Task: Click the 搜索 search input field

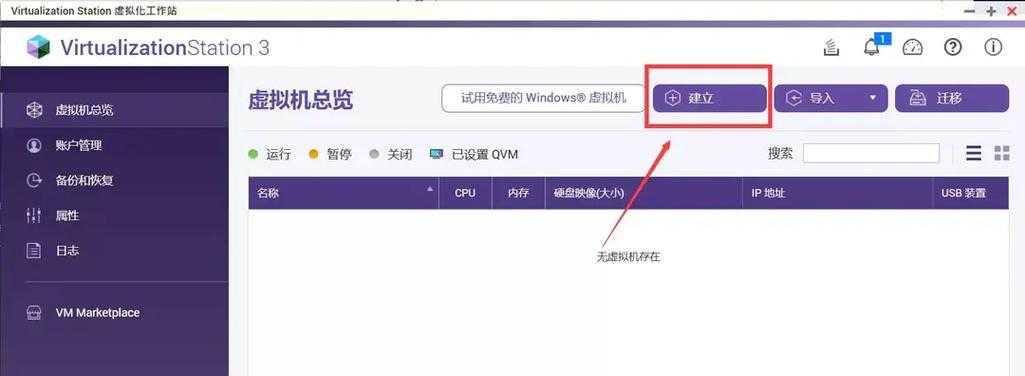Action: click(x=871, y=153)
